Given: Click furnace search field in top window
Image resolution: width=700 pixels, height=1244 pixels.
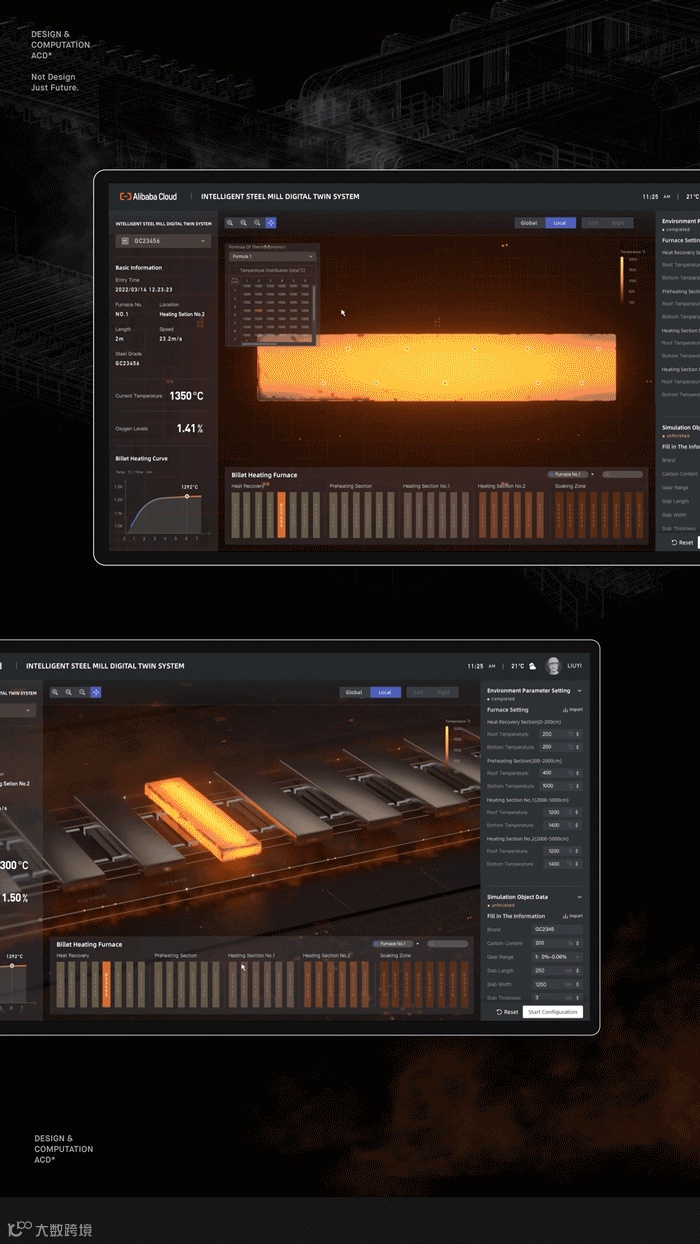Looking at the screenshot, I should 623,474.
